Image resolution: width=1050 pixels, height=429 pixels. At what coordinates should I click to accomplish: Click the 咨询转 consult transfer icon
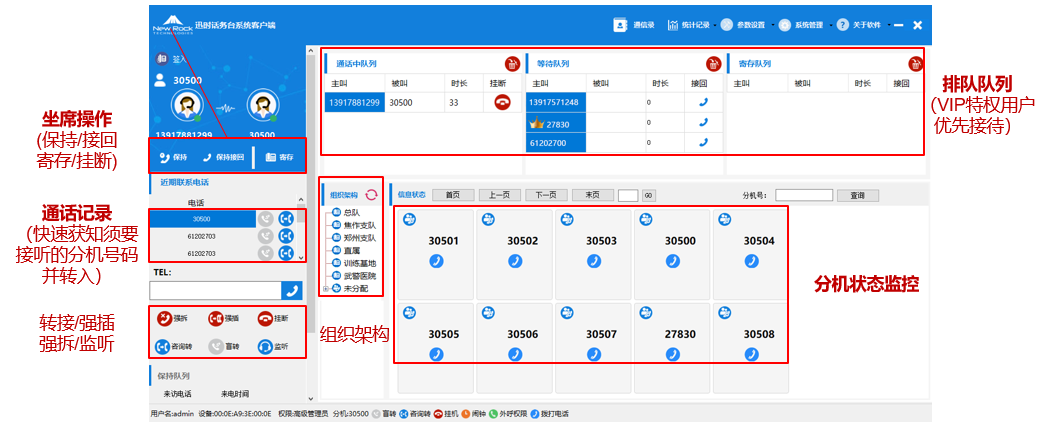(x=165, y=347)
